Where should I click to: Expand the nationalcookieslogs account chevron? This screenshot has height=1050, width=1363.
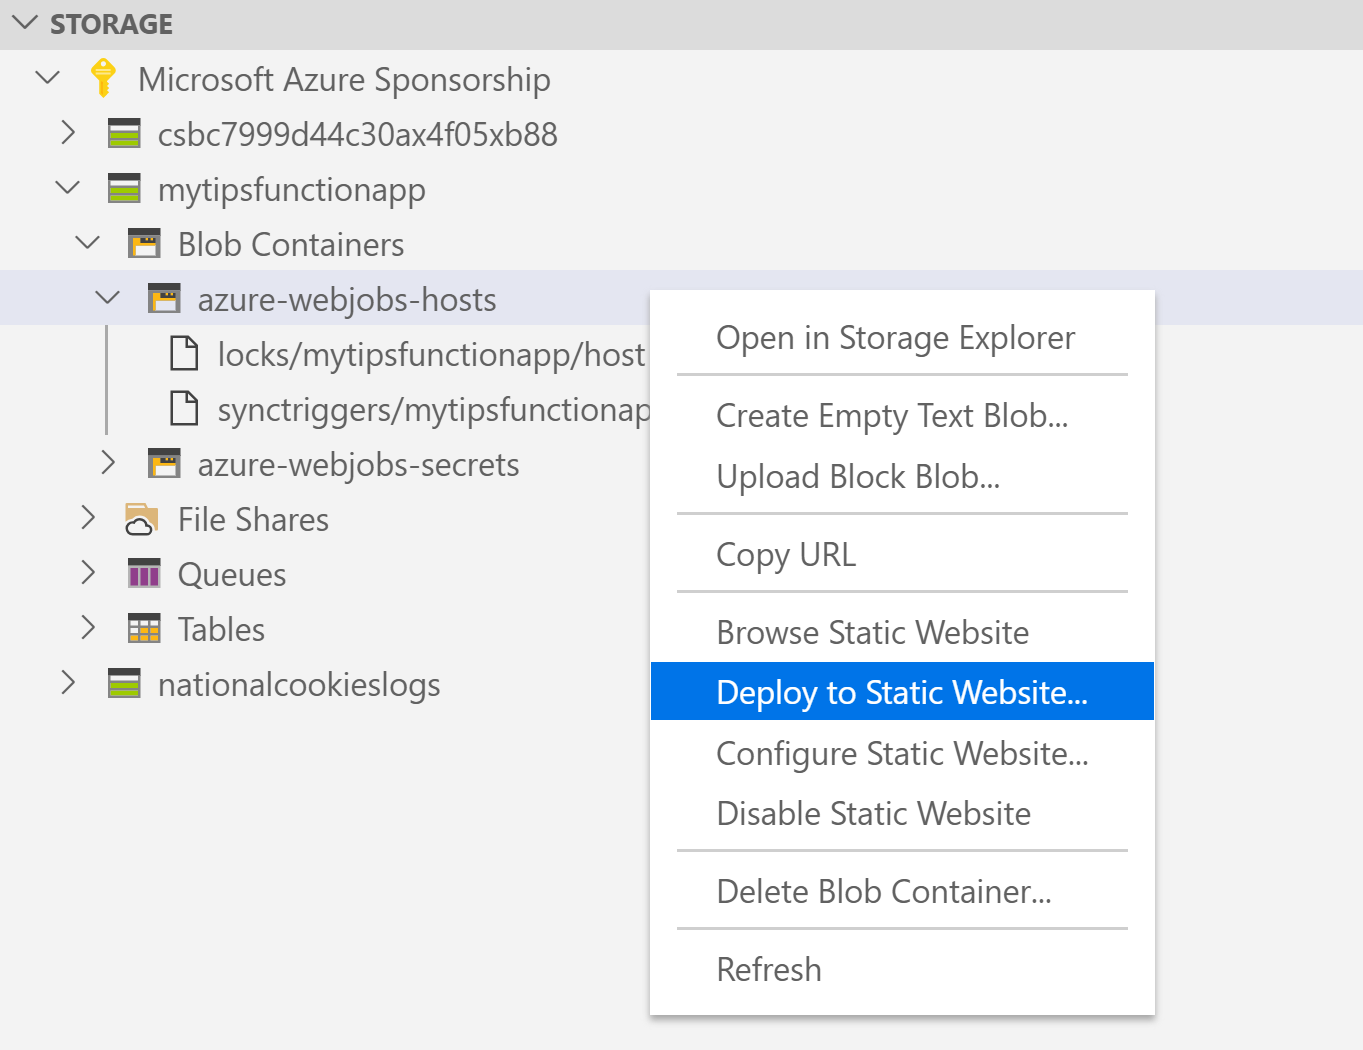tap(67, 683)
